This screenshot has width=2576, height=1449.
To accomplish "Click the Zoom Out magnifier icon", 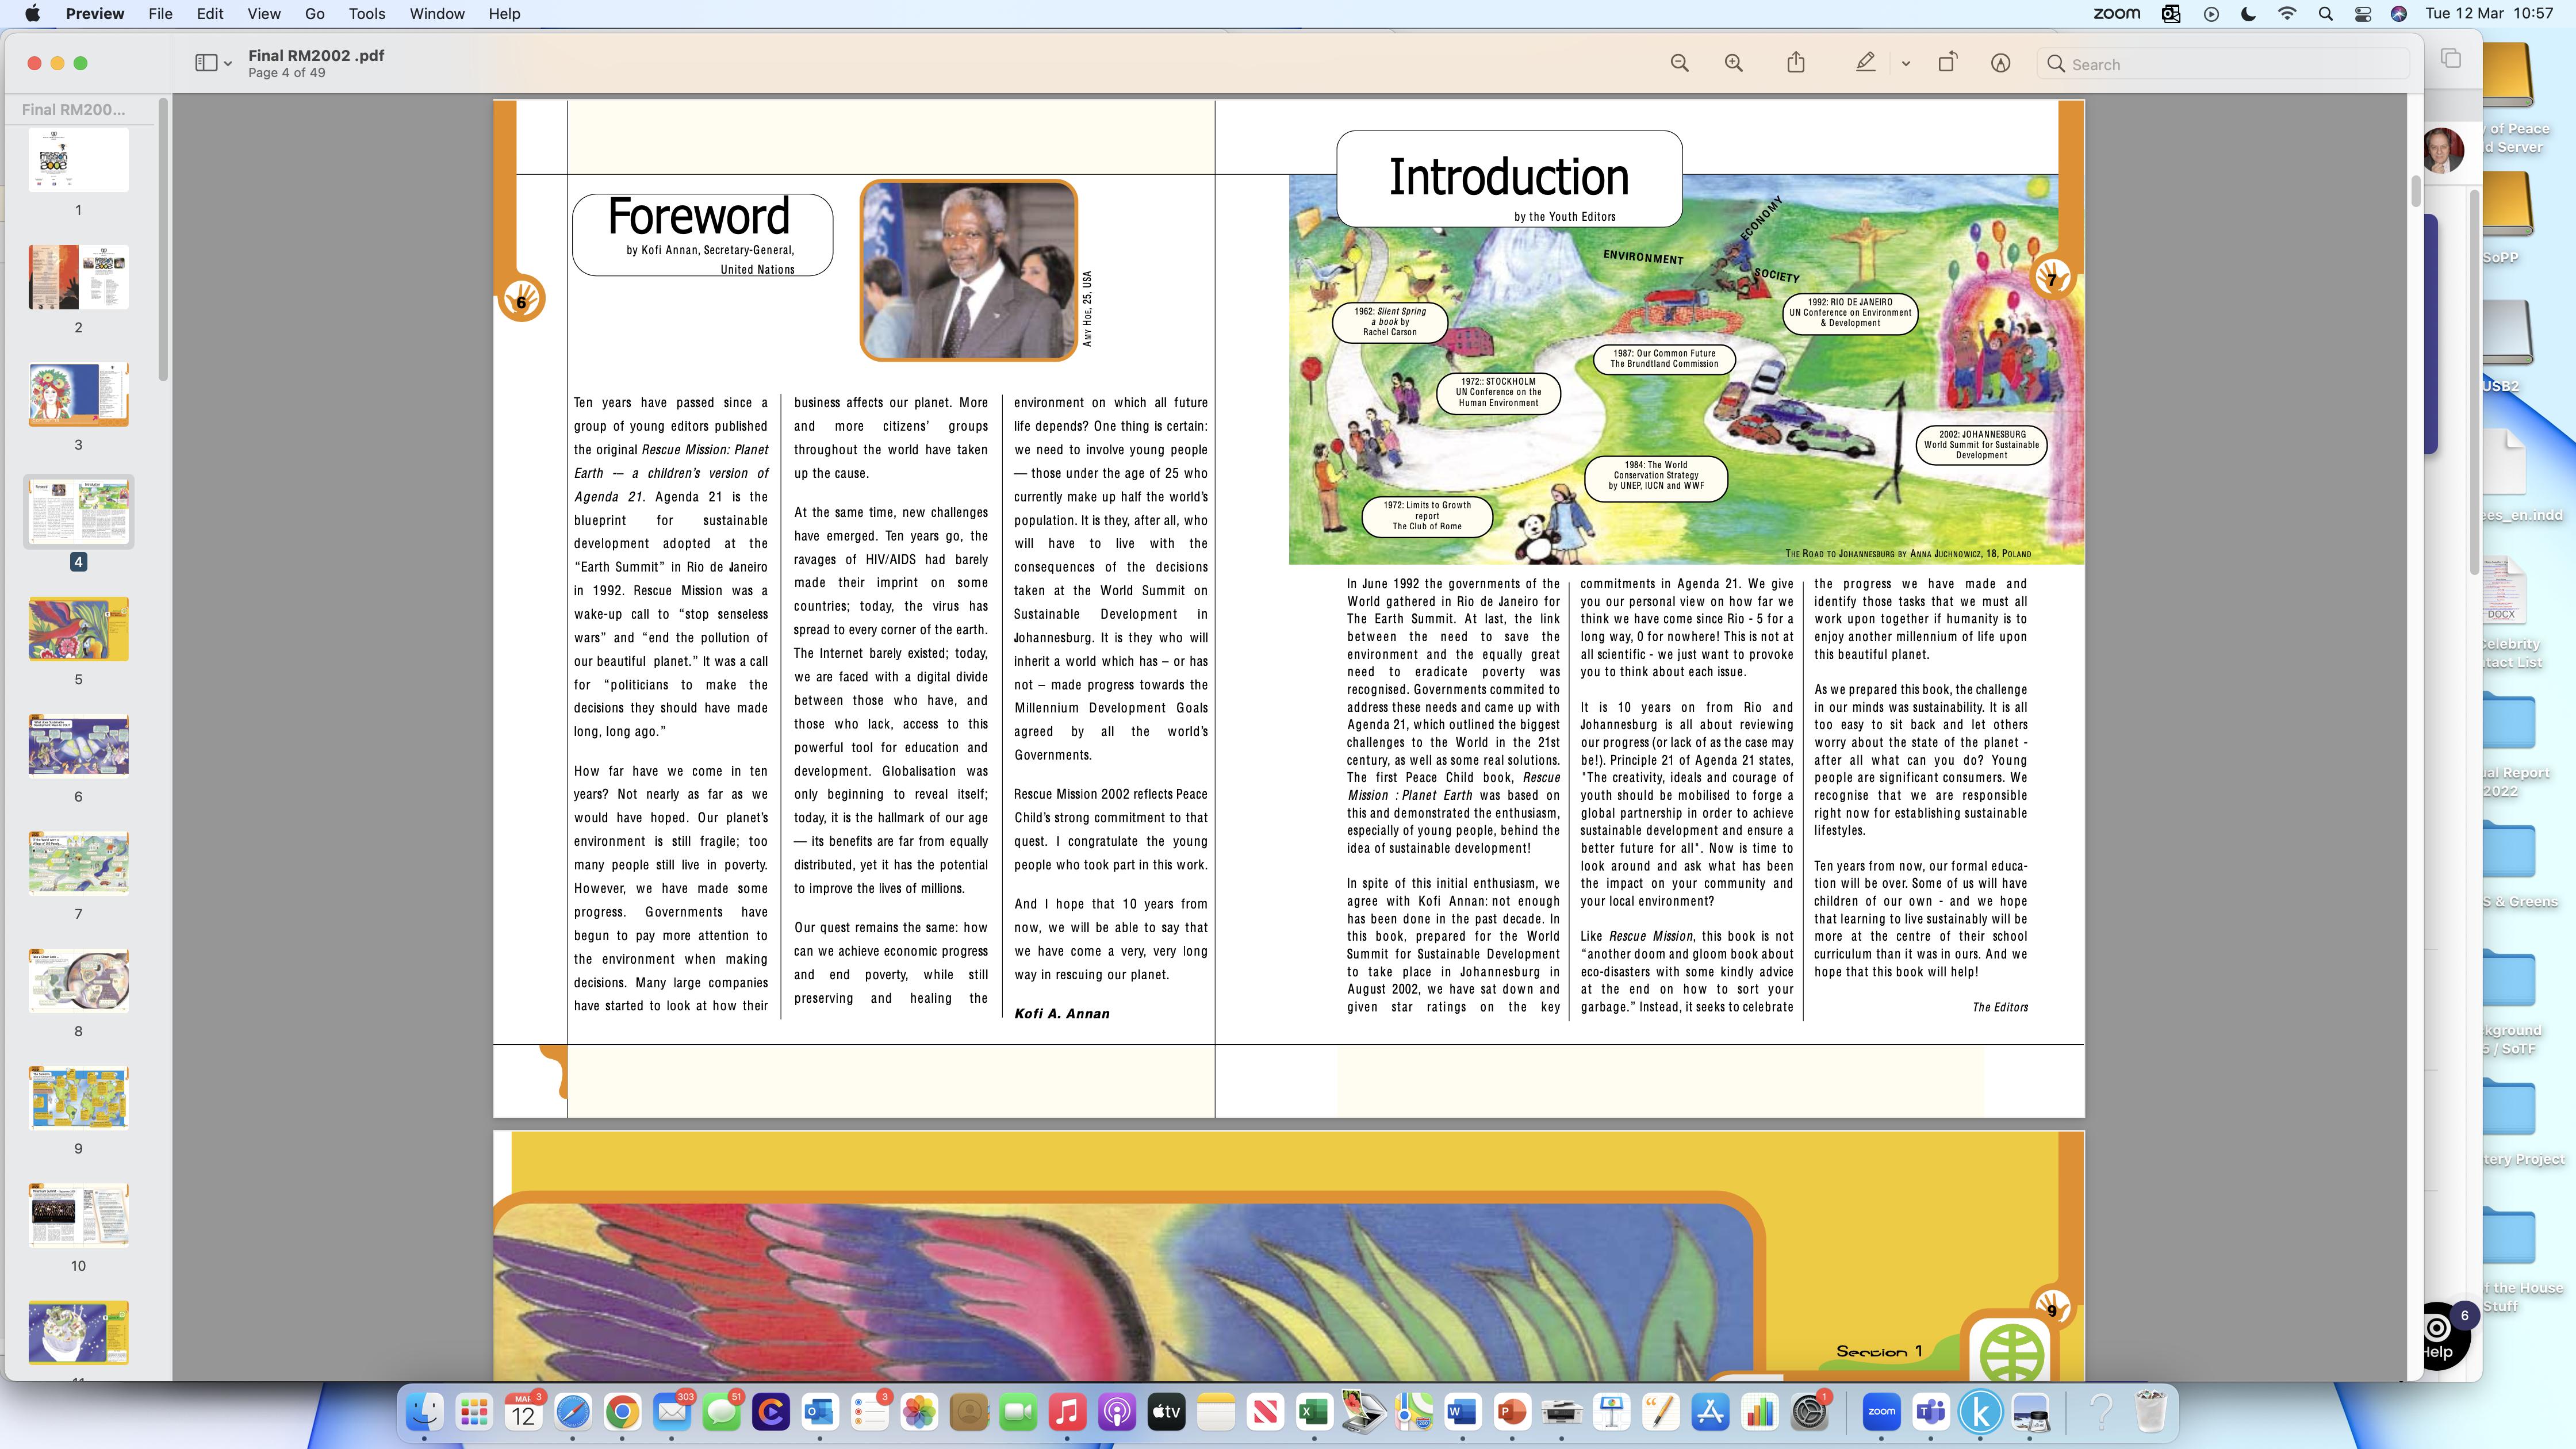I will 1679,63.
